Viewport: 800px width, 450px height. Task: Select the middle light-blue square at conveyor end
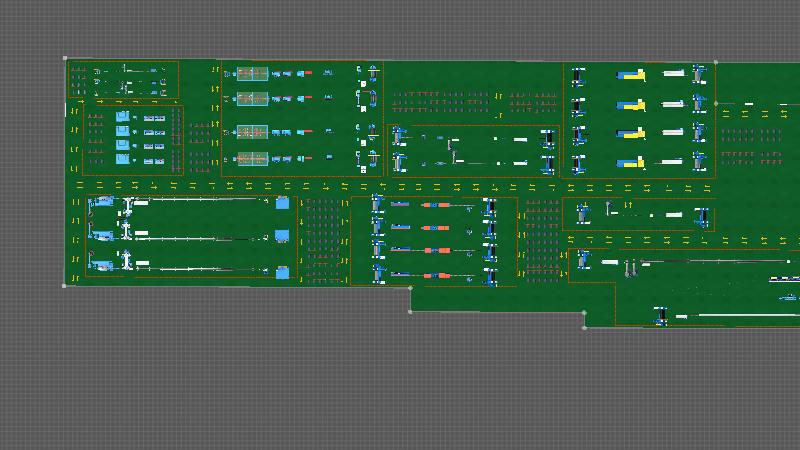[282, 237]
